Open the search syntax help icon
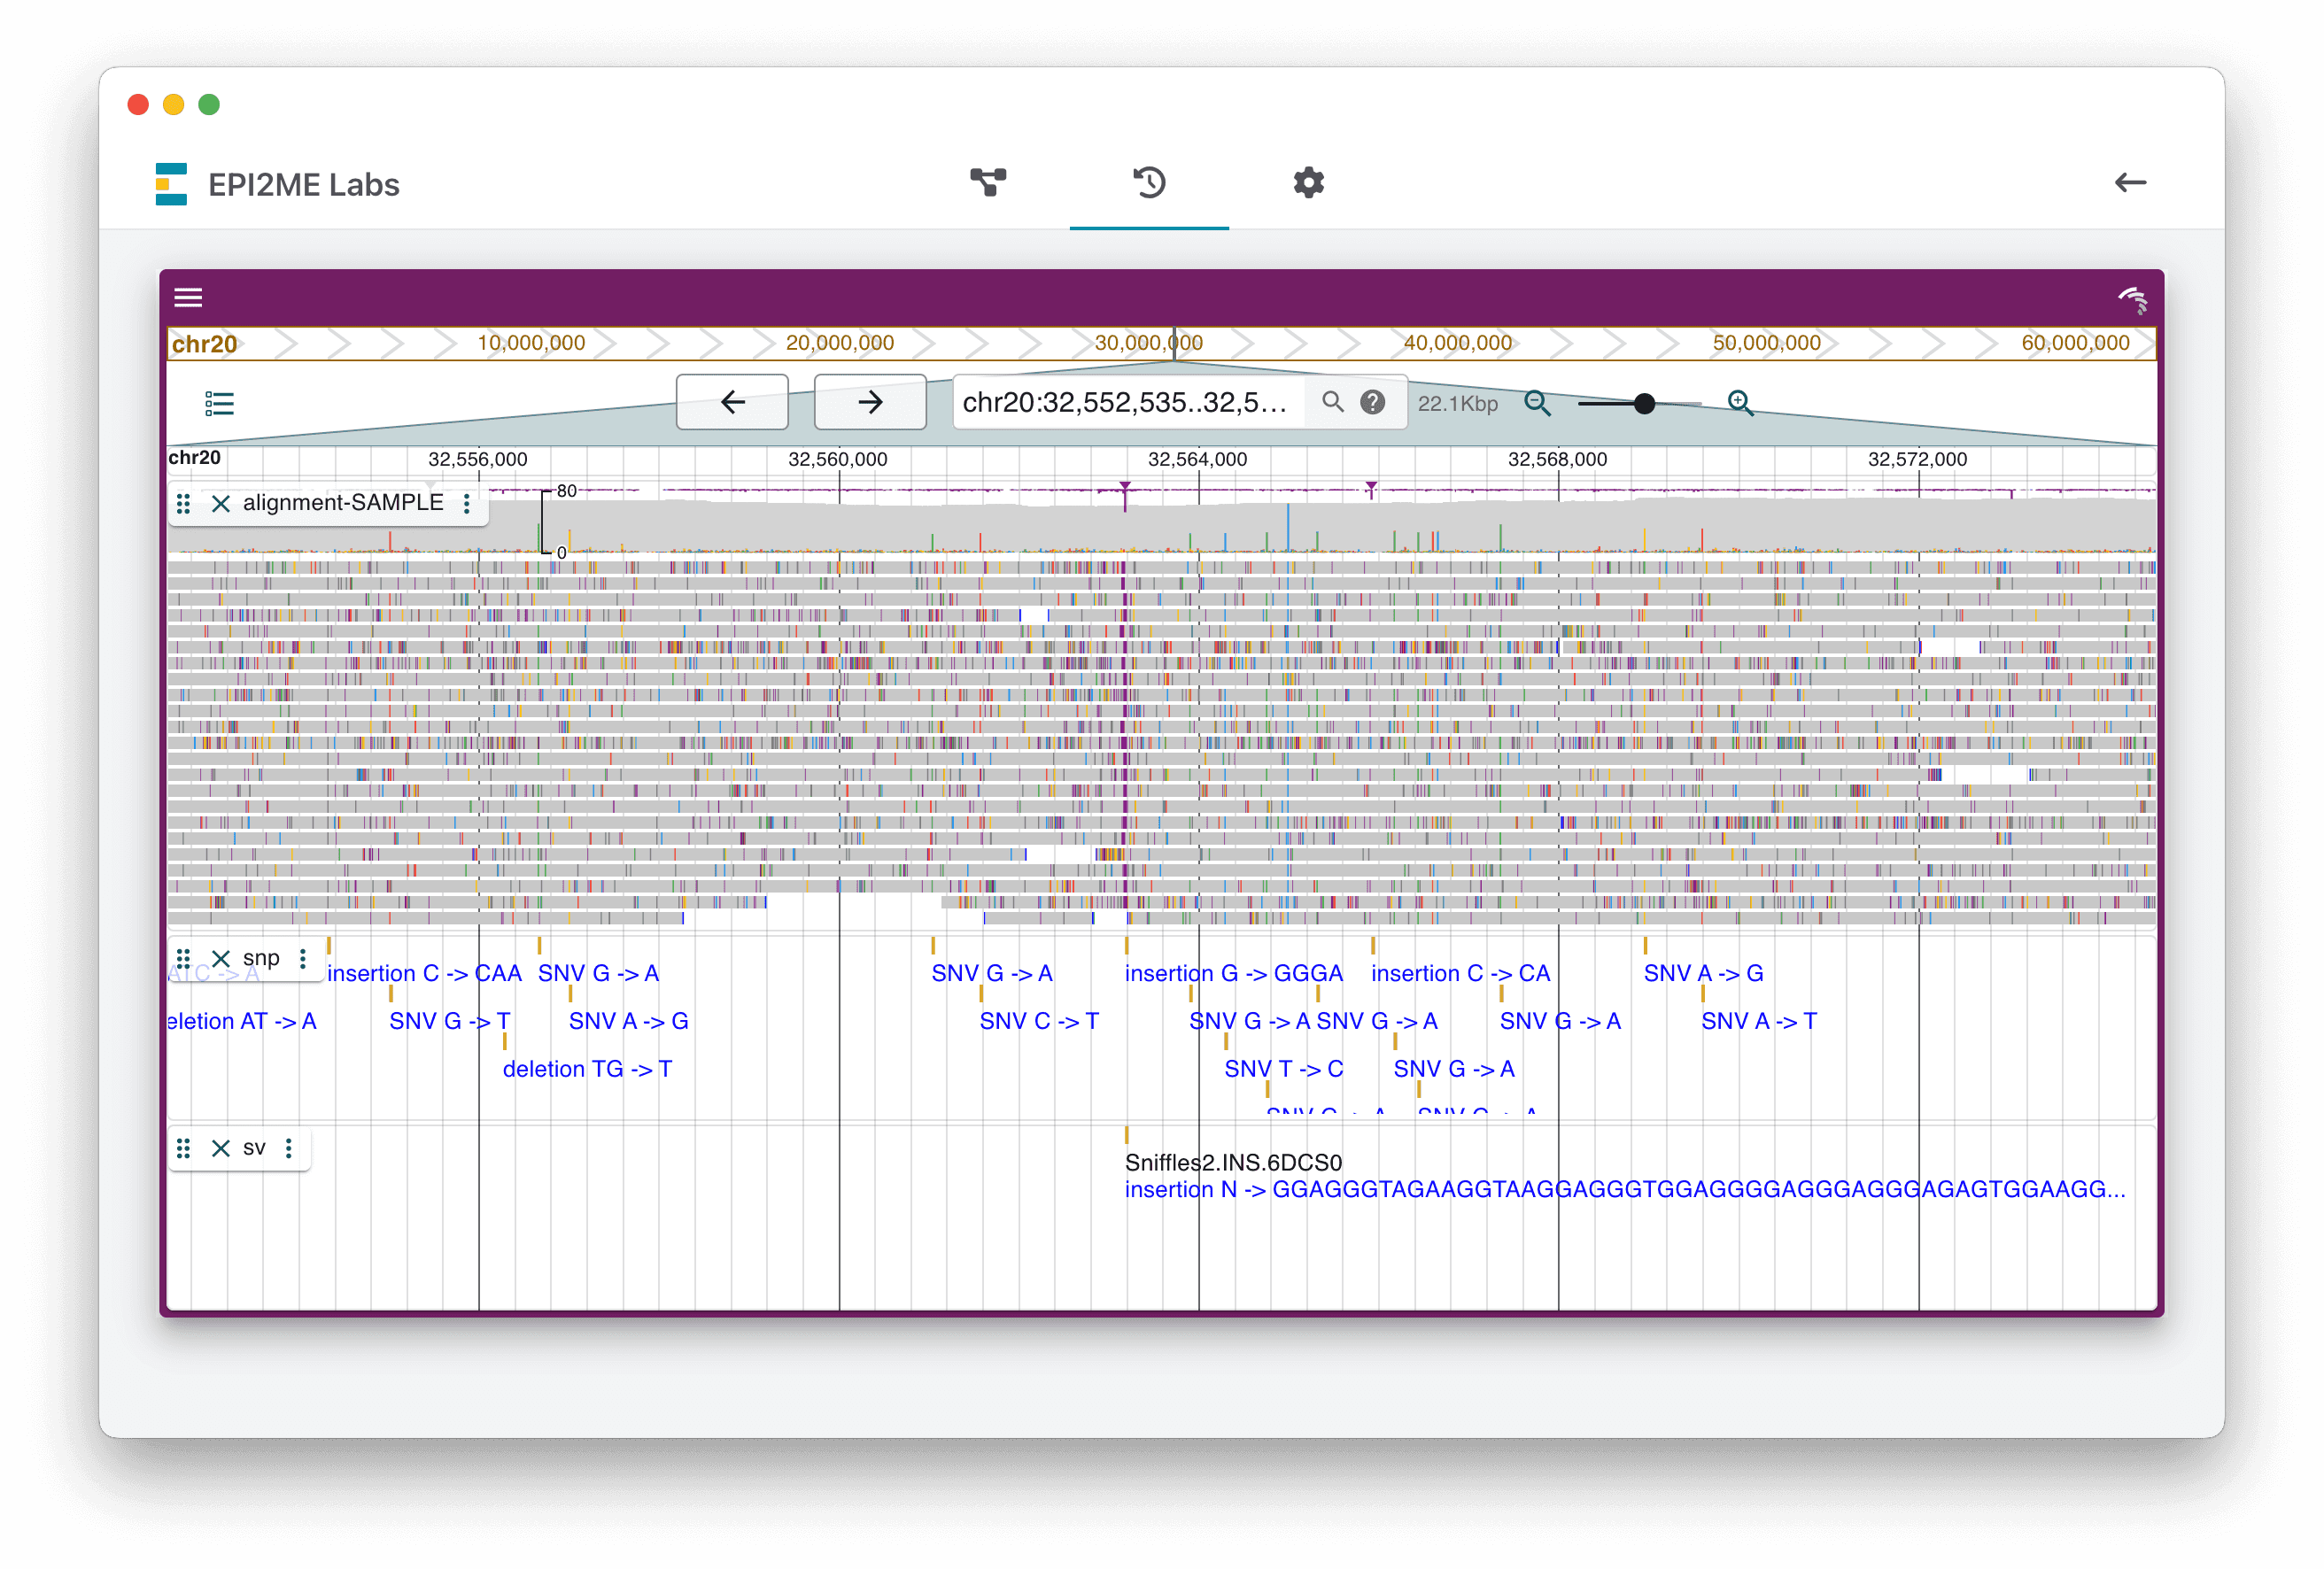This screenshot has width=2324, height=1569. tap(1373, 402)
